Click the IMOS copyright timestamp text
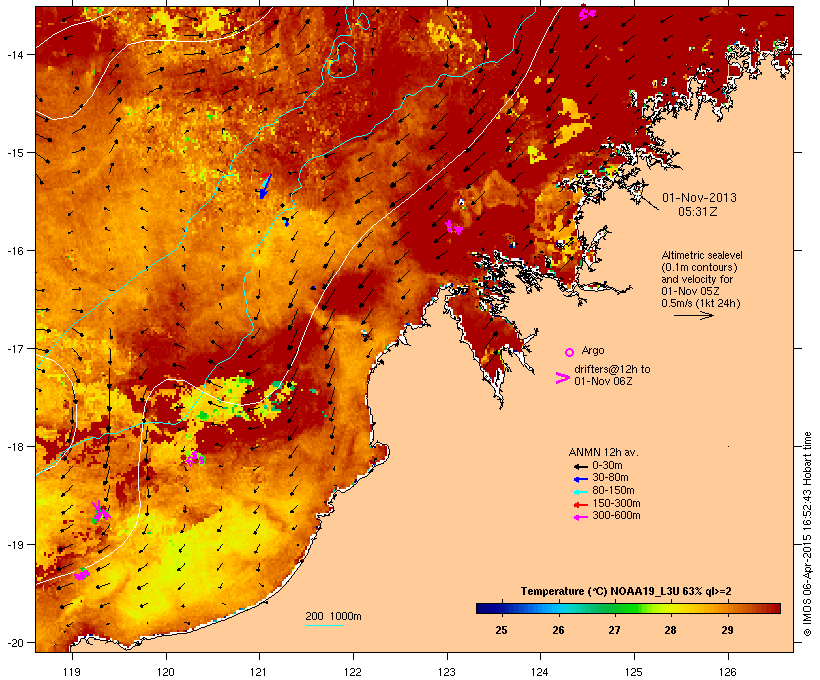Image resolution: width=820 pixels, height=680 pixels. pos(808,534)
